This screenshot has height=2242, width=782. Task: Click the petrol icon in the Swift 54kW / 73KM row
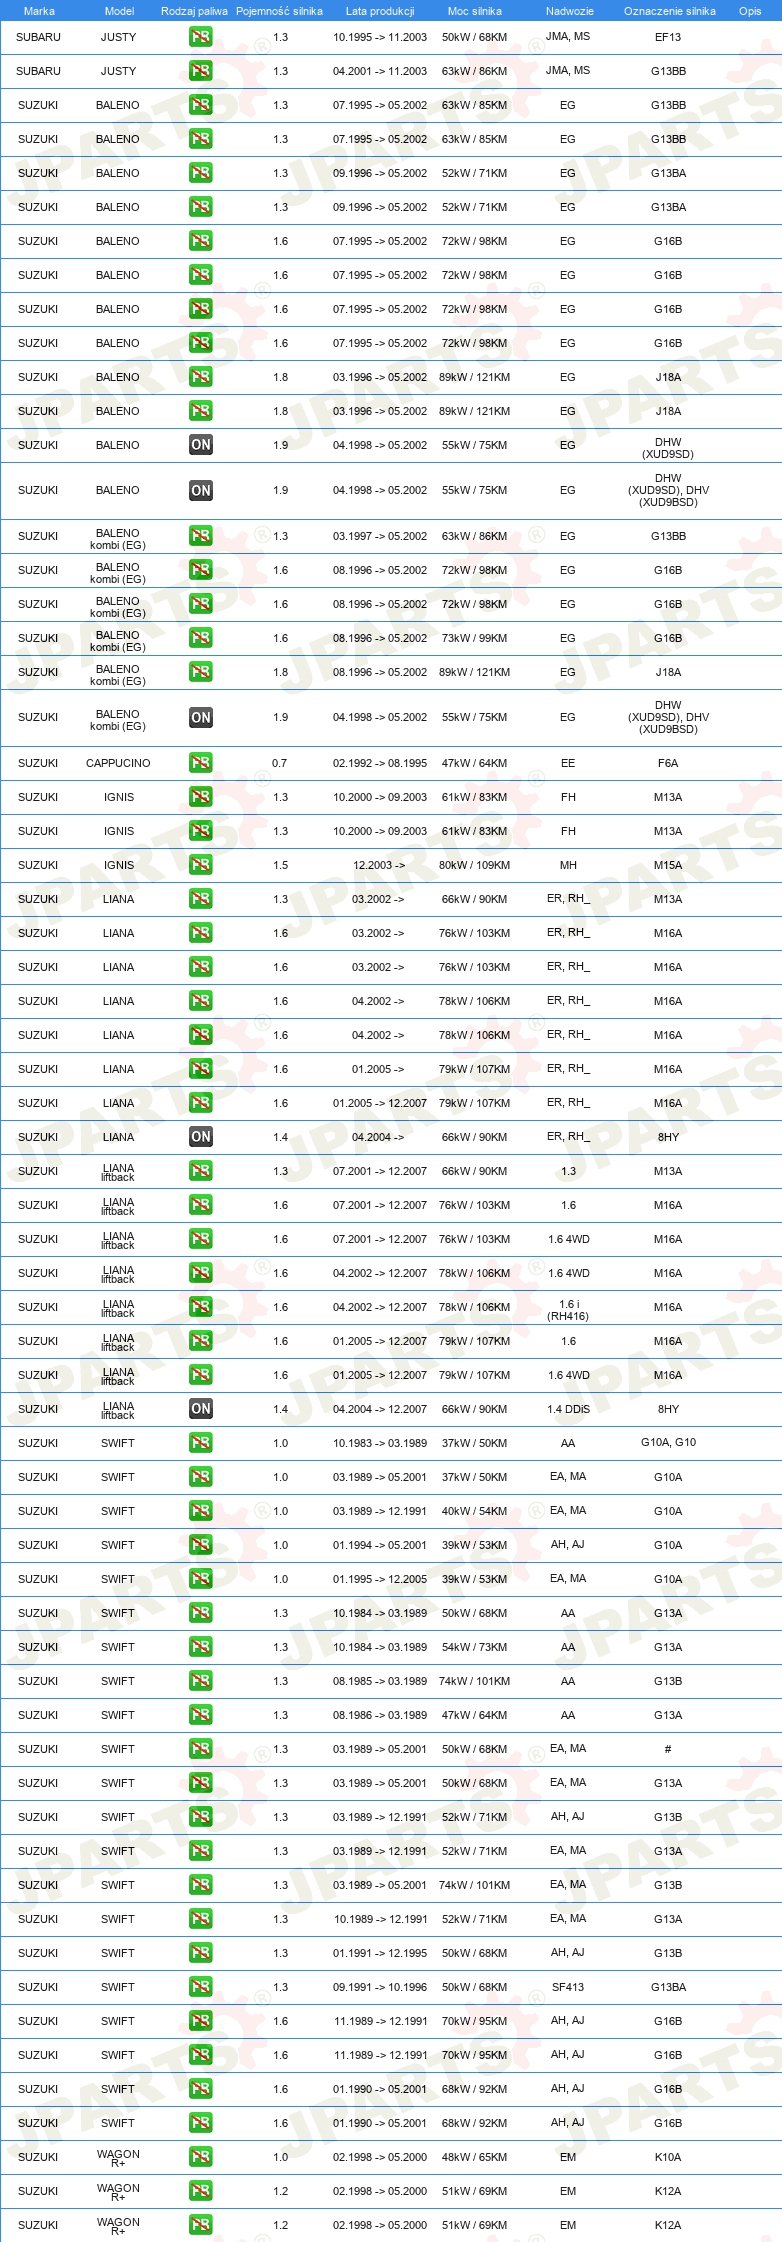click(x=201, y=1647)
